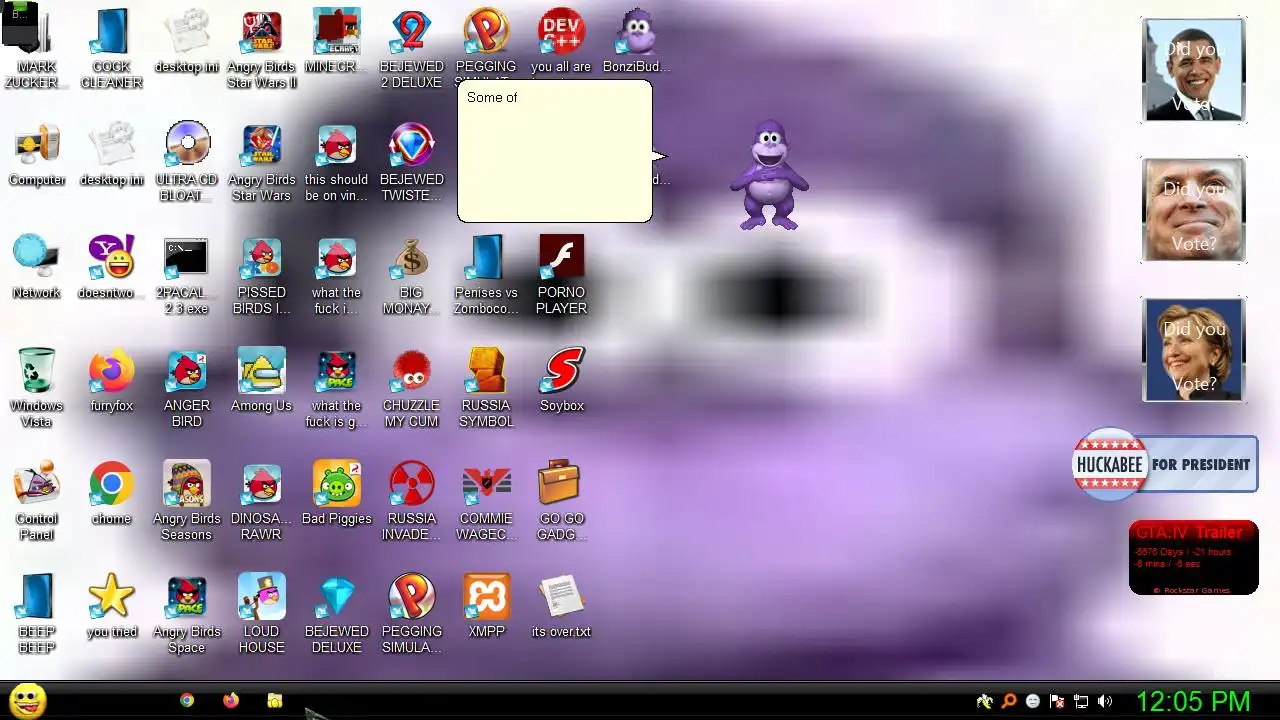
Task: Open the GO GO GADG... briefcase icon
Action: coord(561,501)
